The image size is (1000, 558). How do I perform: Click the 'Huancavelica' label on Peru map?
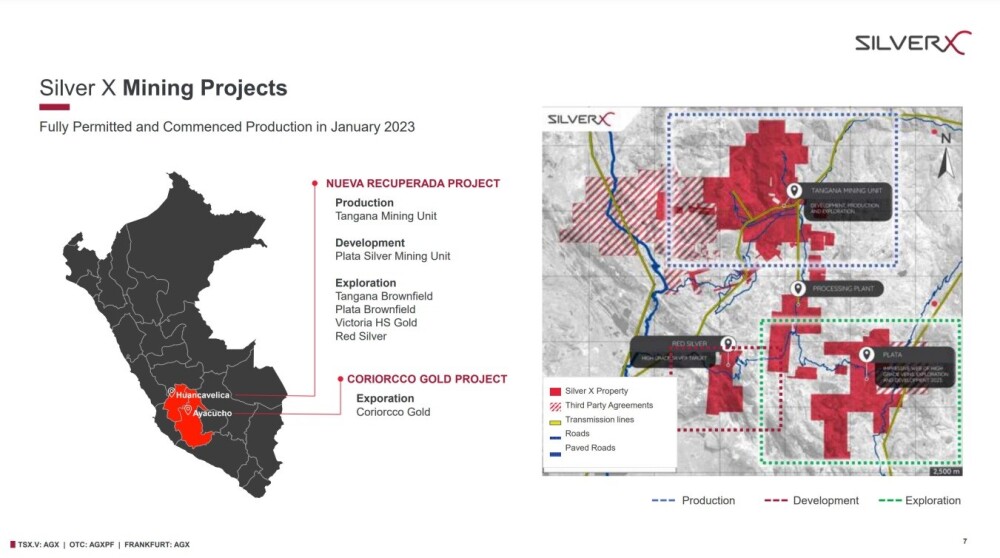point(203,395)
